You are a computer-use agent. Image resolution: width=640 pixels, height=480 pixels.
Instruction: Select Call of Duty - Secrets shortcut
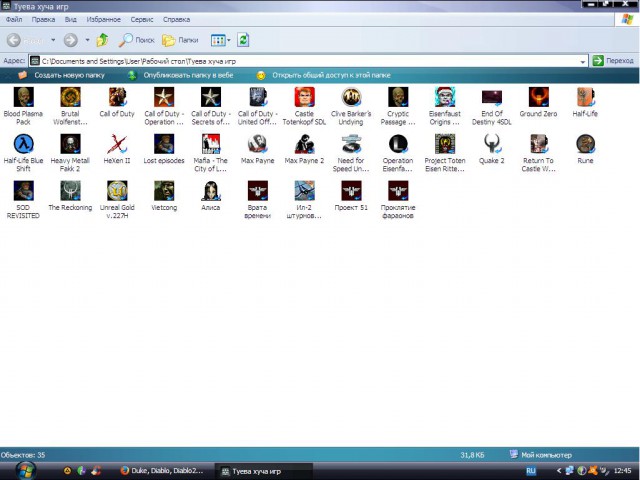click(x=211, y=97)
